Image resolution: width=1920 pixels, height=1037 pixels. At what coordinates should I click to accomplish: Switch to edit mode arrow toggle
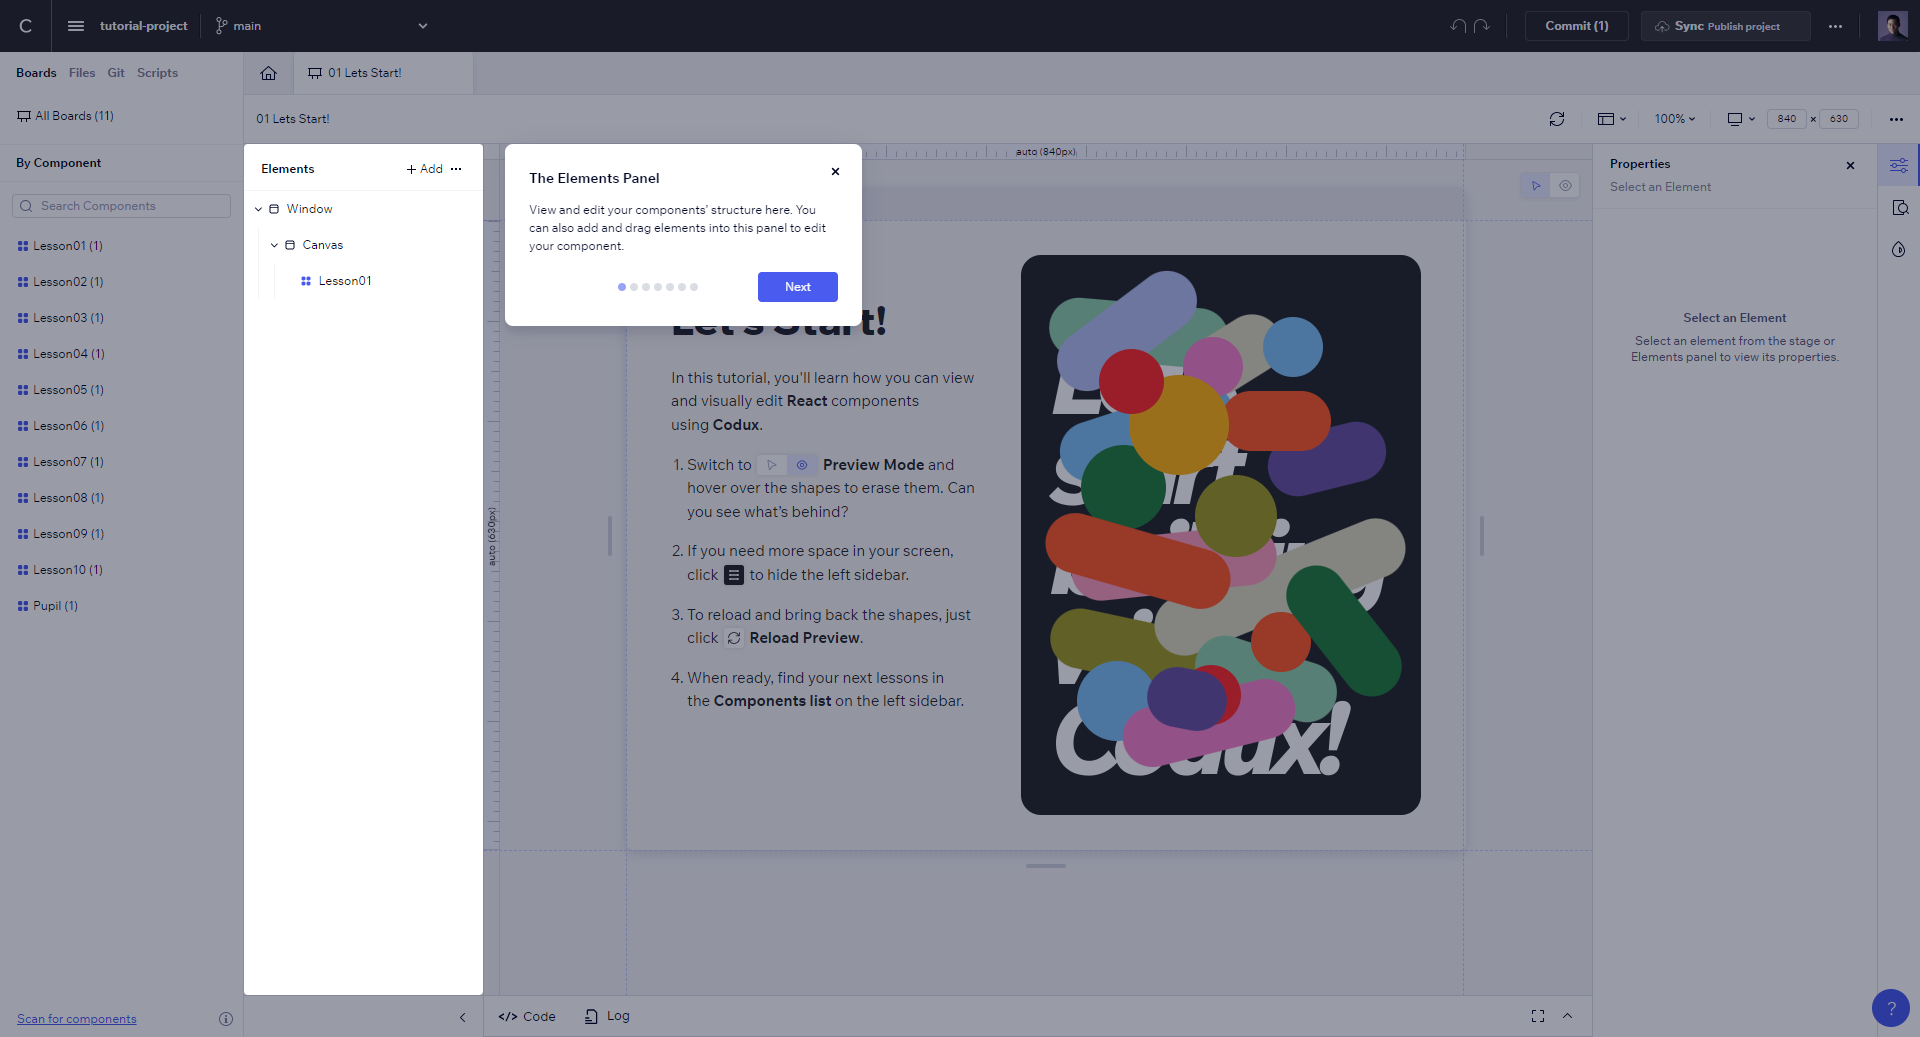(x=1536, y=186)
